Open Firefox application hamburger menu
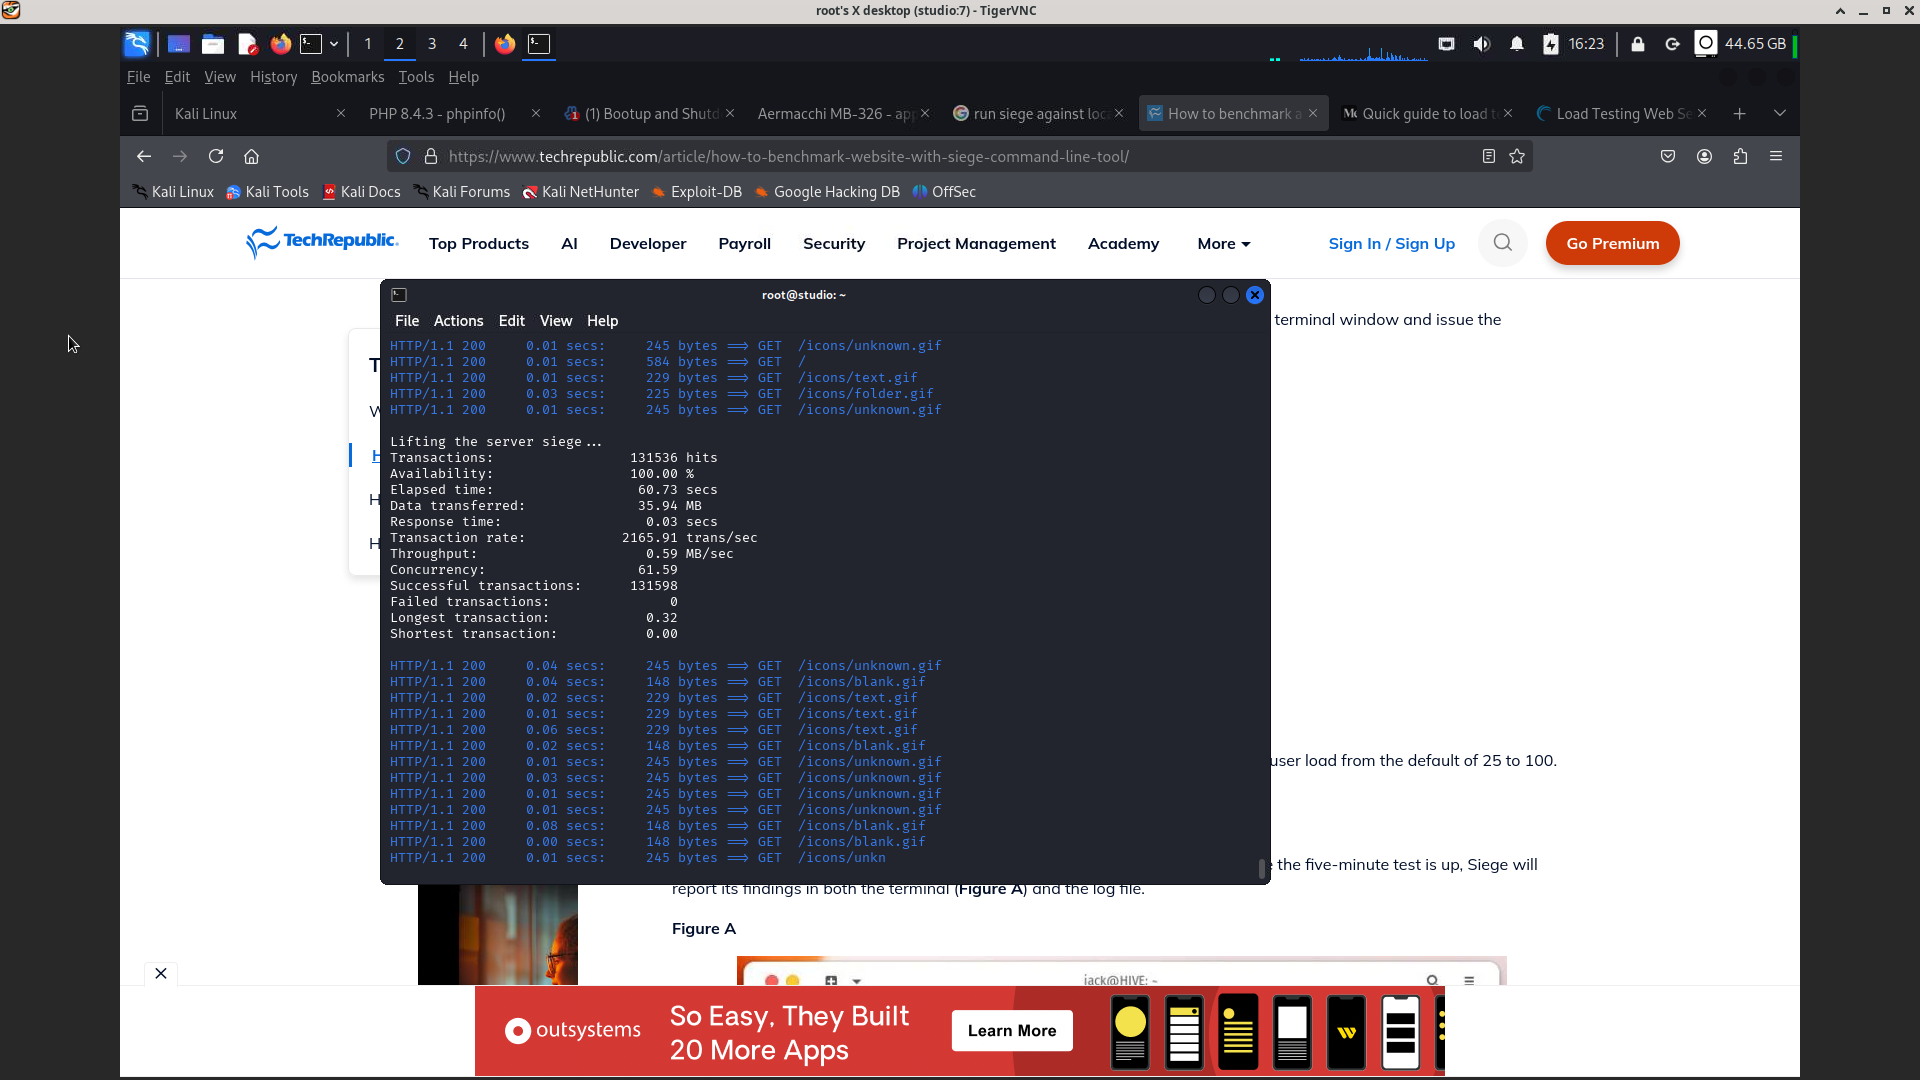The height and width of the screenshot is (1080, 1920). tap(1776, 156)
